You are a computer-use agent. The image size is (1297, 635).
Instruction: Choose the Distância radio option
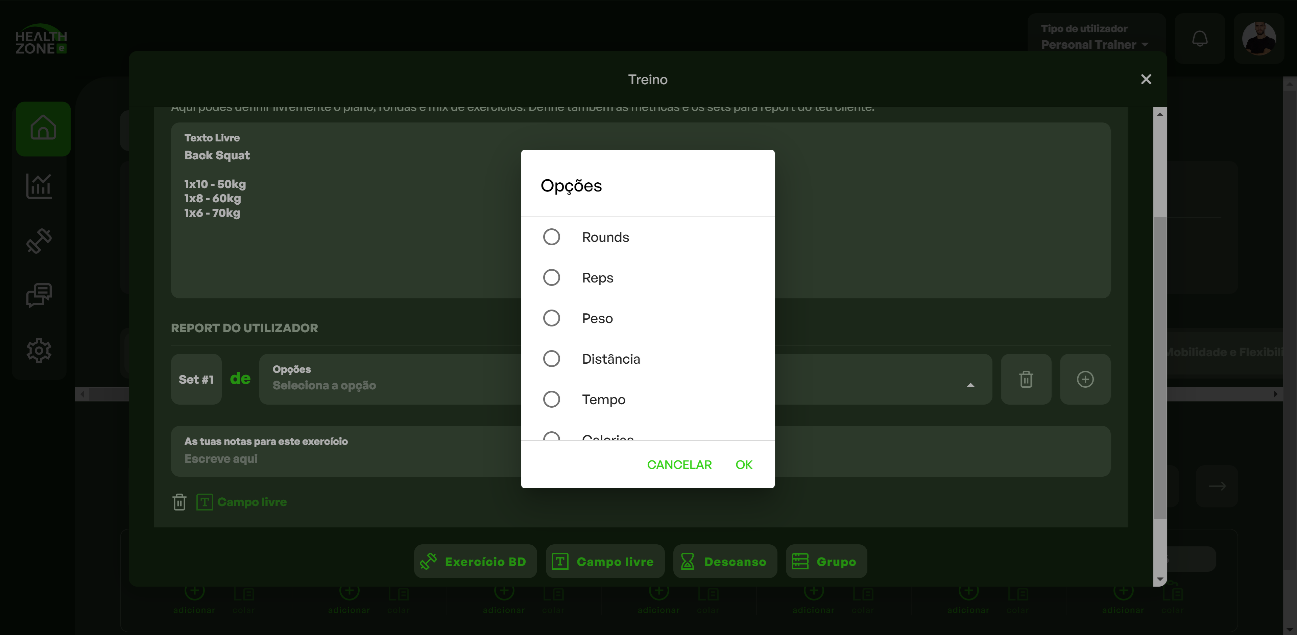tap(551, 359)
